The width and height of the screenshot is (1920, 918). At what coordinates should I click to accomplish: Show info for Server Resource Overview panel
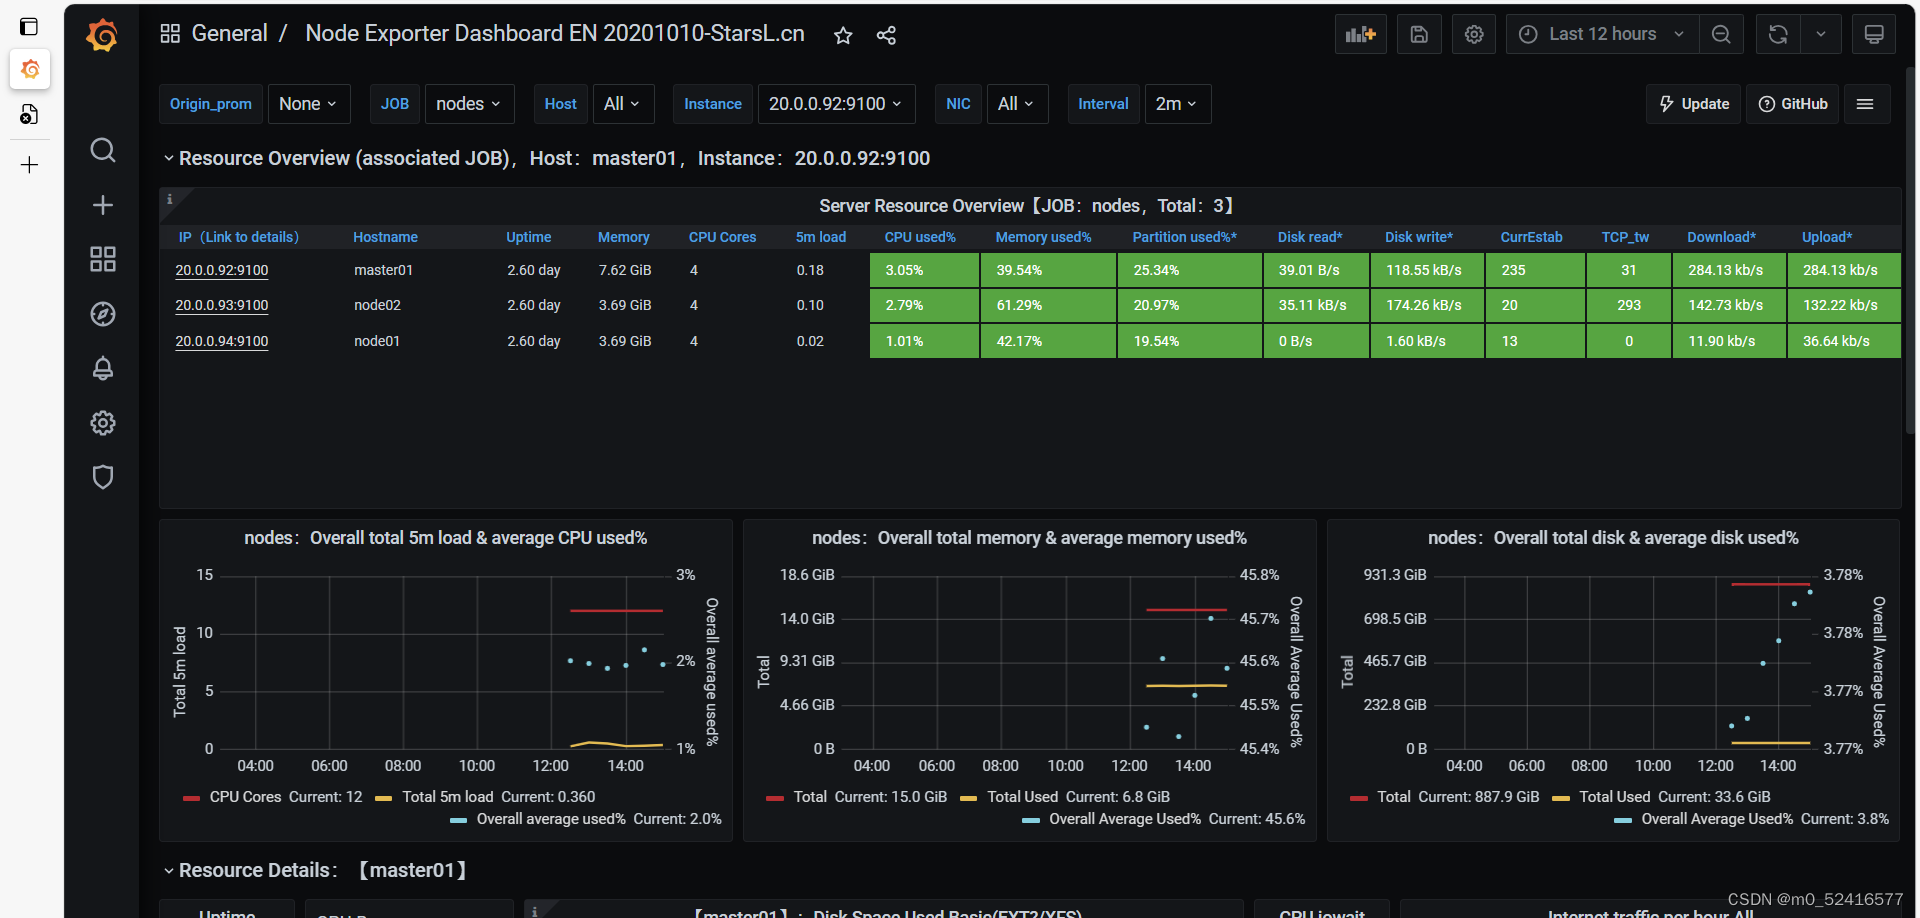click(x=170, y=199)
